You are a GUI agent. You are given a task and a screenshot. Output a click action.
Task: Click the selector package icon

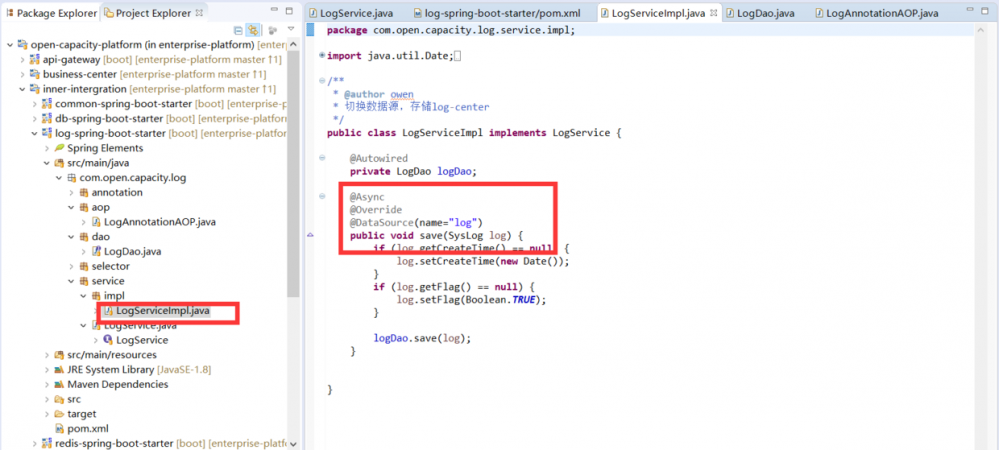pyautogui.click(x=83, y=266)
